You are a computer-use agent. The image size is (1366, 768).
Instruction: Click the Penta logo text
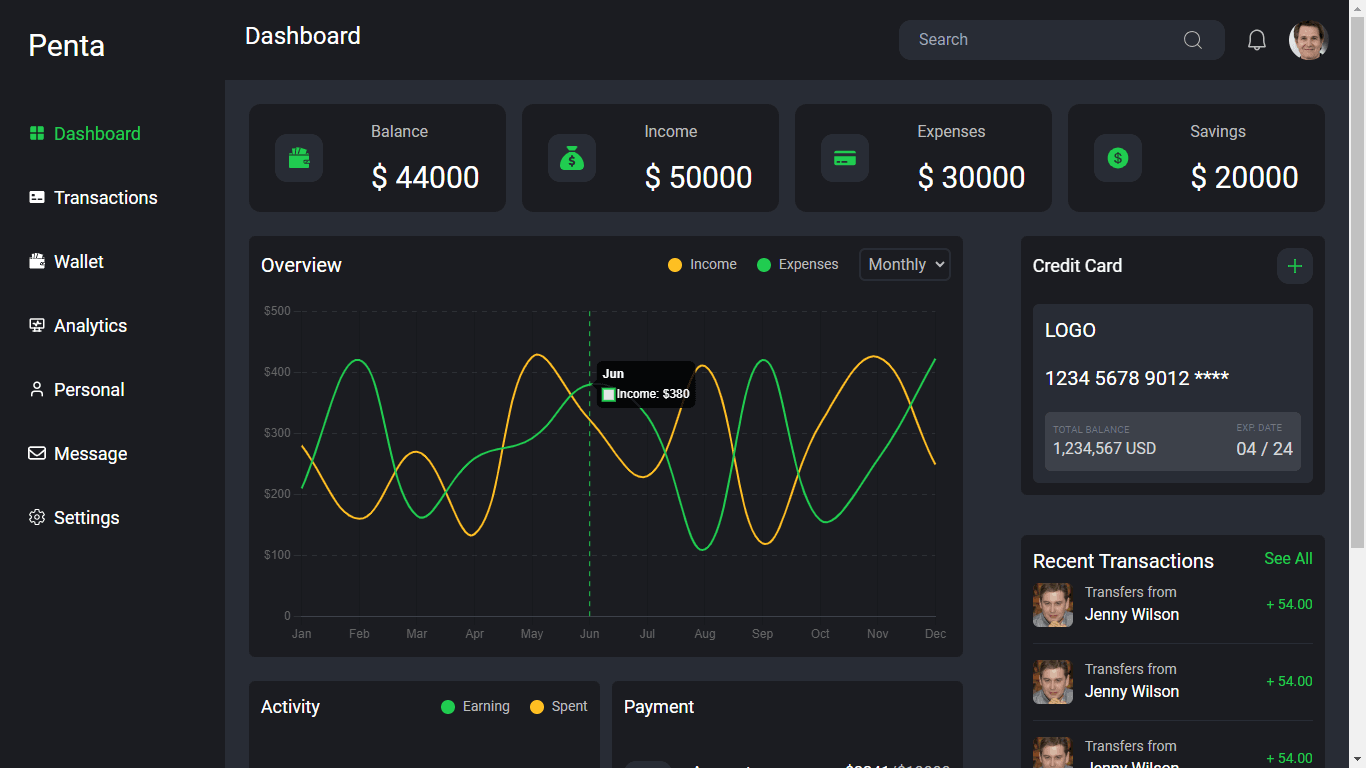pyautogui.click(x=66, y=45)
